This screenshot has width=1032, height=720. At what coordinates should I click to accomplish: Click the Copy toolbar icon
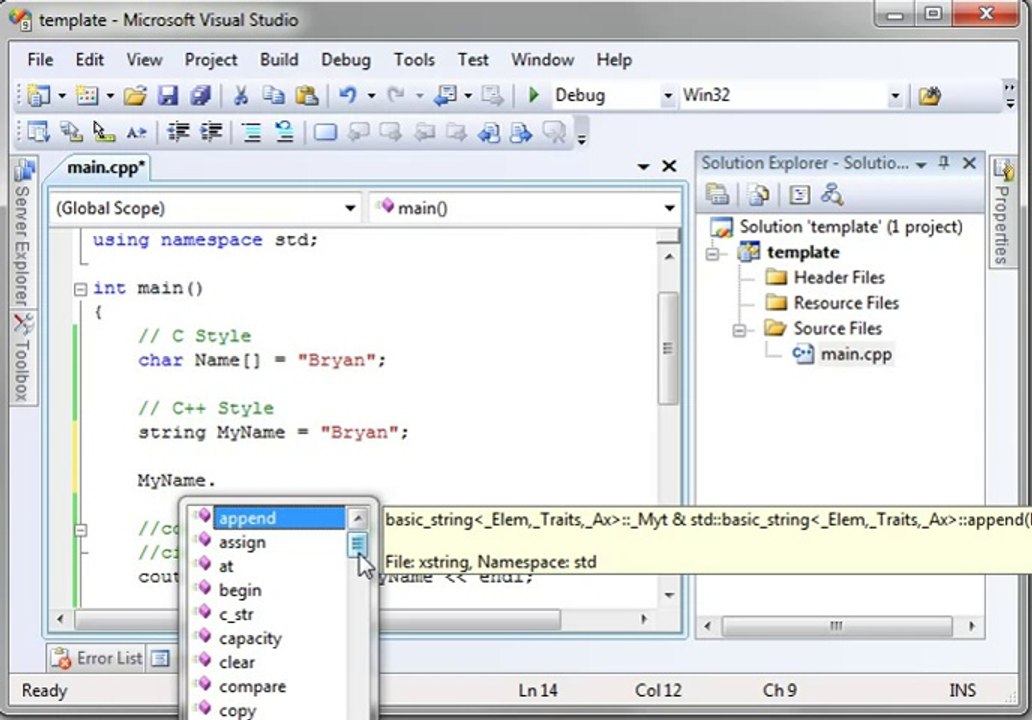click(x=273, y=96)
